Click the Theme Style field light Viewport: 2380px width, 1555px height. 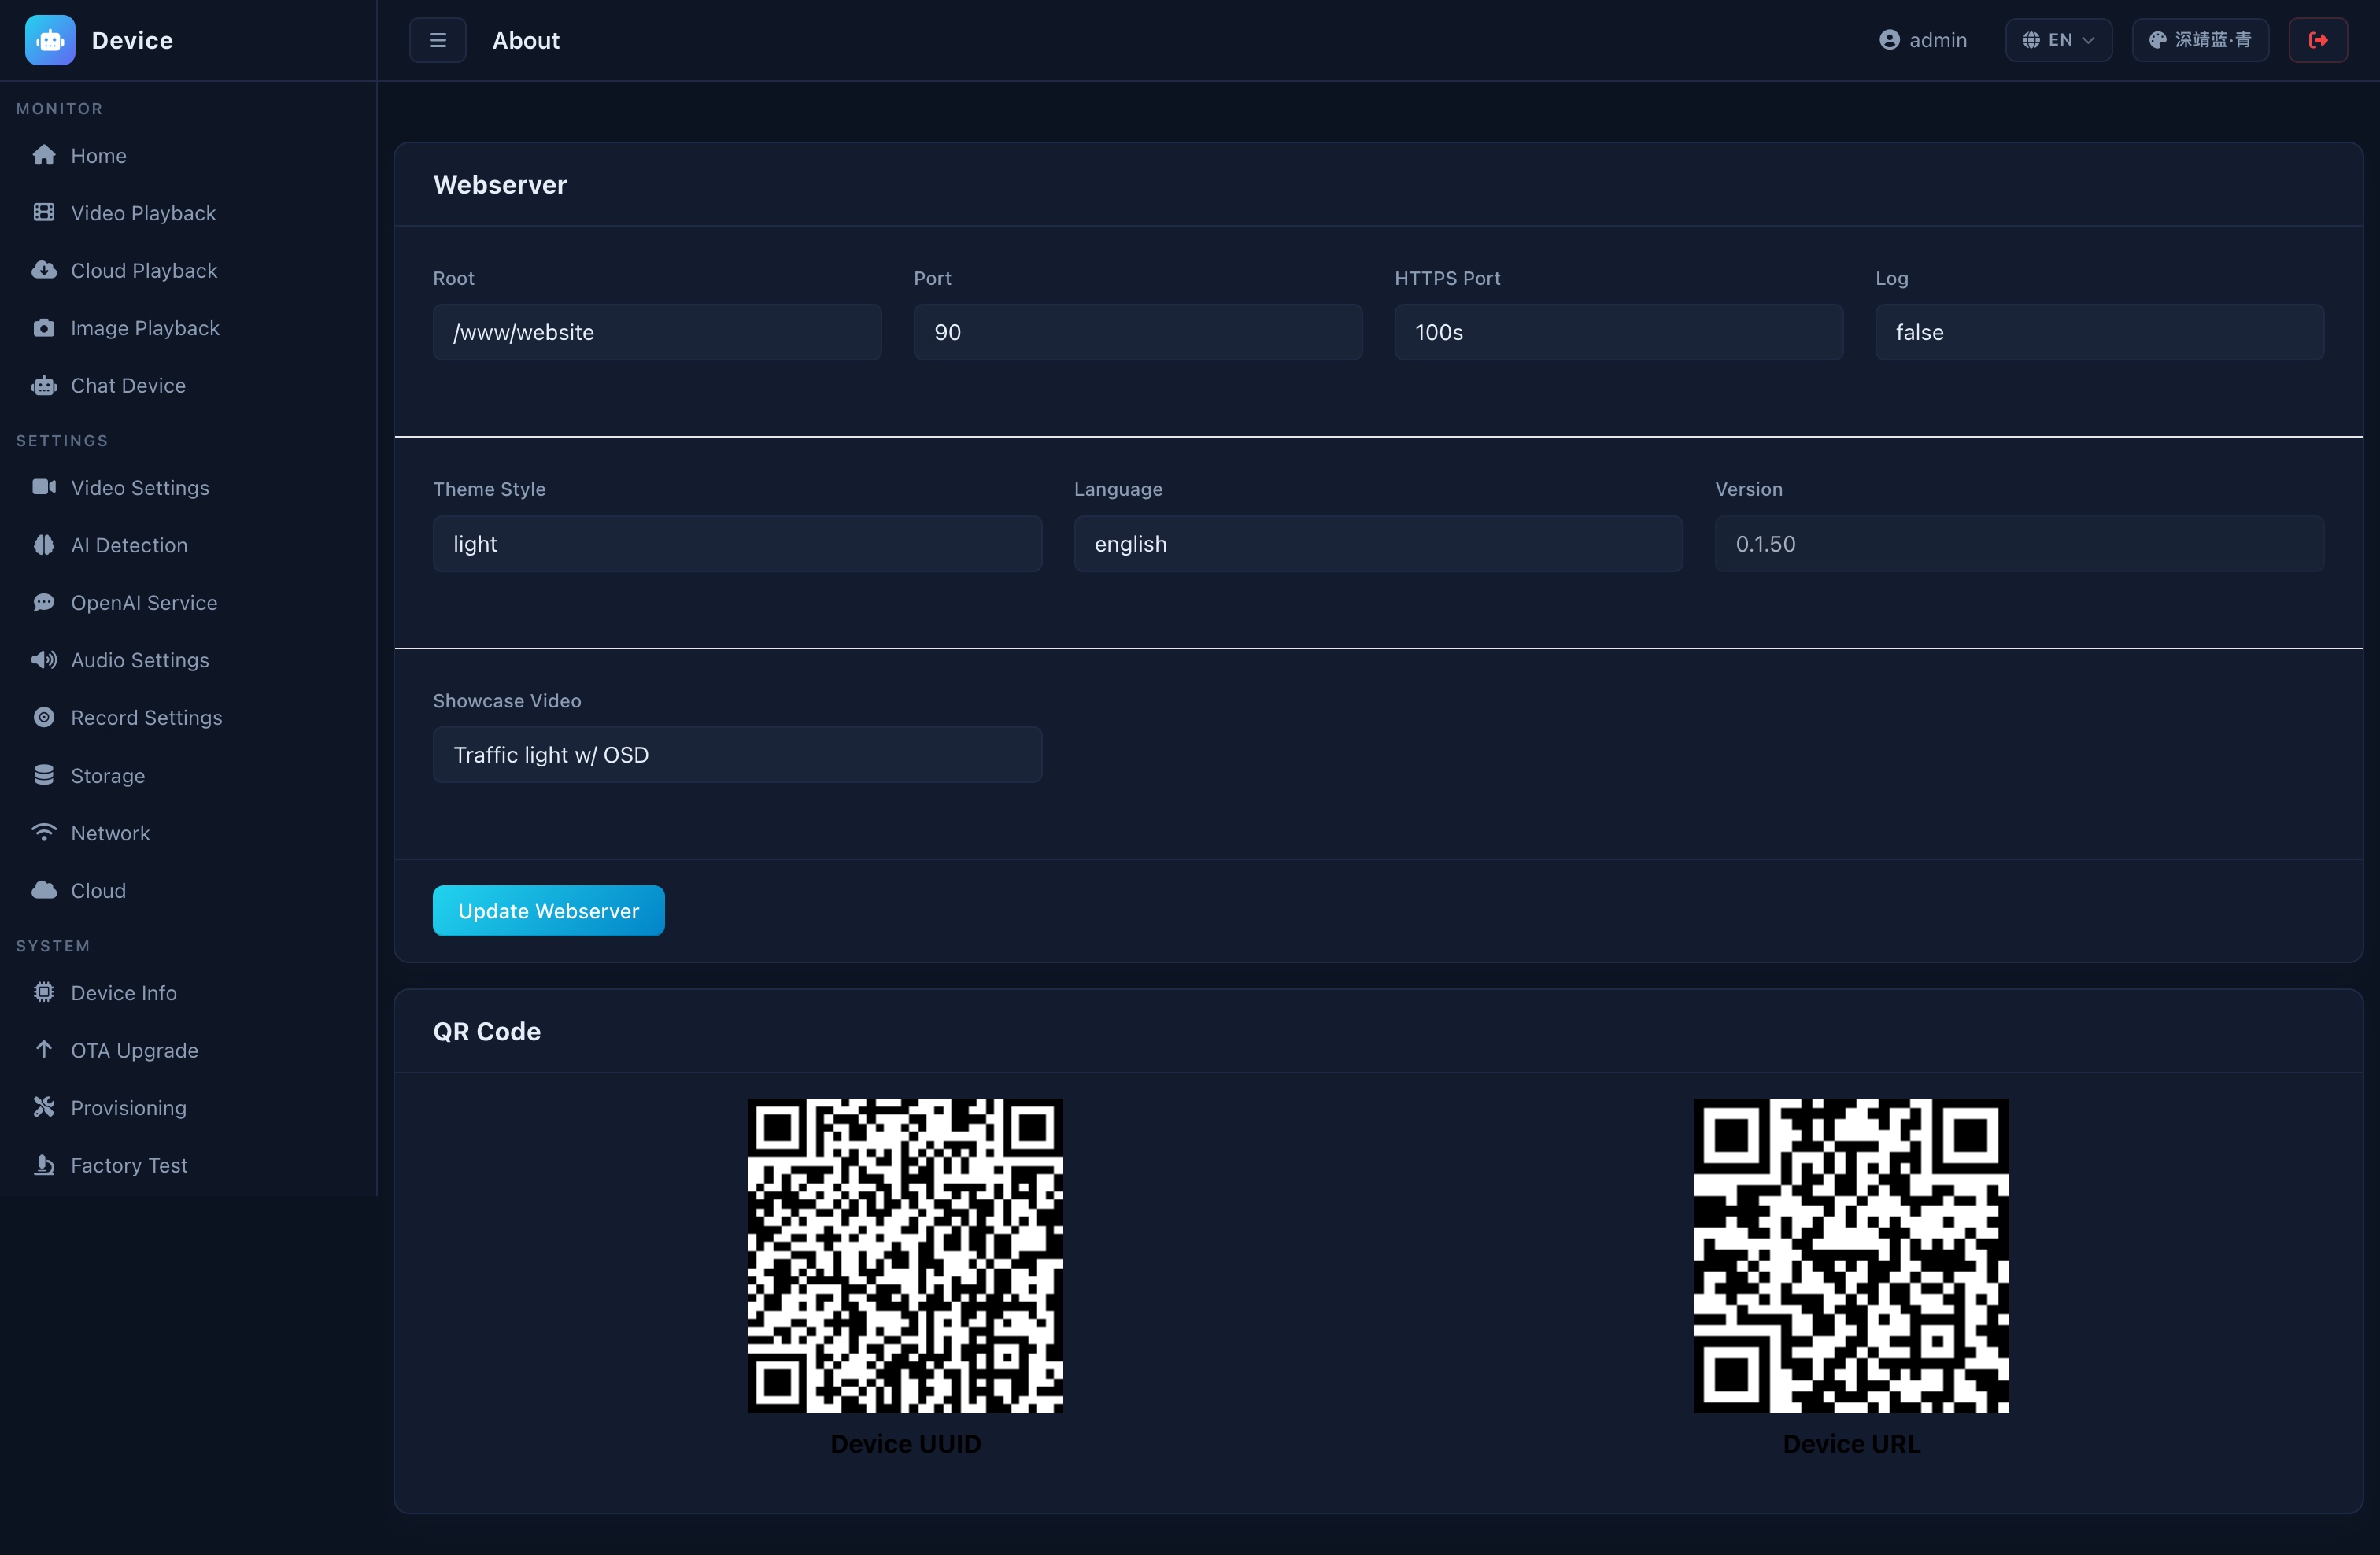click(737, 544)
